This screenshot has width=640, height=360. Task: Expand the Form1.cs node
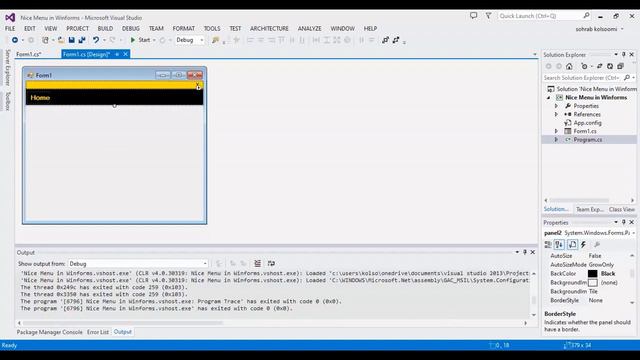point(556,131)
